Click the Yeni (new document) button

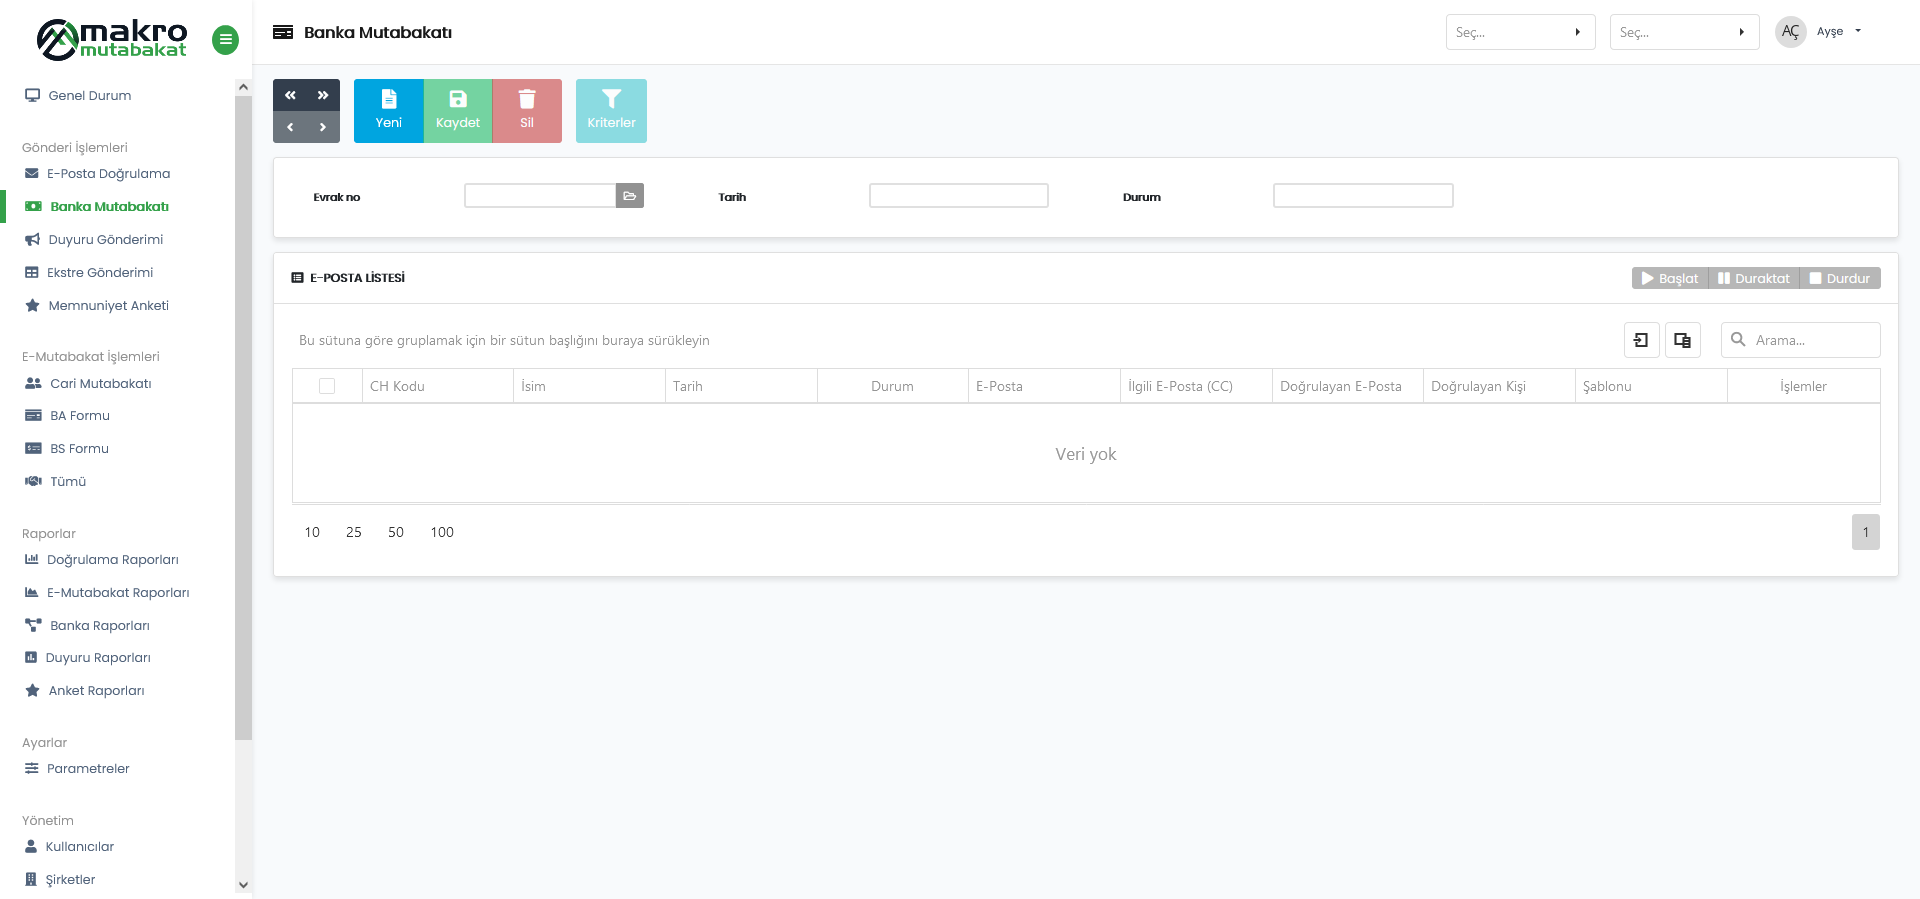[x=388, y=110]
